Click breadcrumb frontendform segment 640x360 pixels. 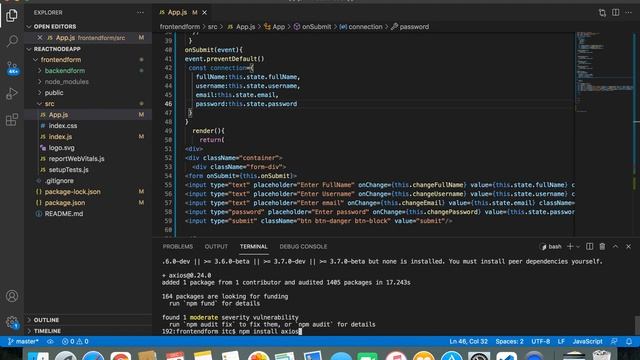pyautogui.click(x=180, y=27)
